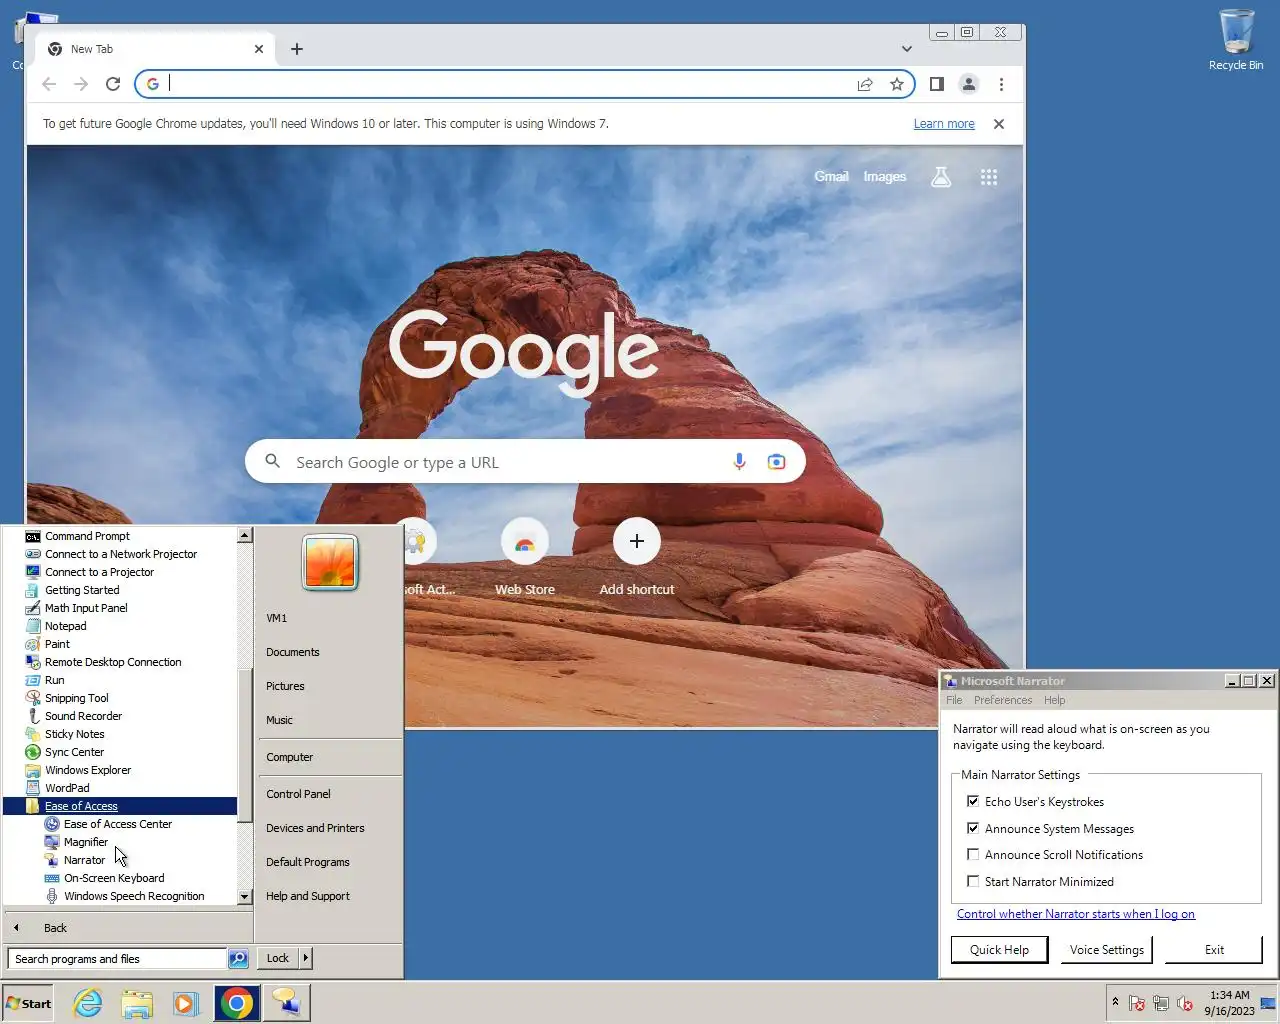Open Google Images link
The width and height of the screenshot is (1280, 1024).
pos(884,176)
